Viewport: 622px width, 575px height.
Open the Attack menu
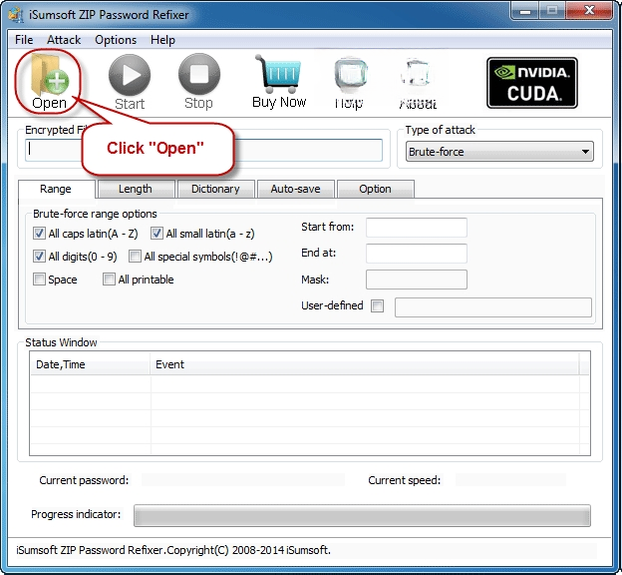click(64, 40)
